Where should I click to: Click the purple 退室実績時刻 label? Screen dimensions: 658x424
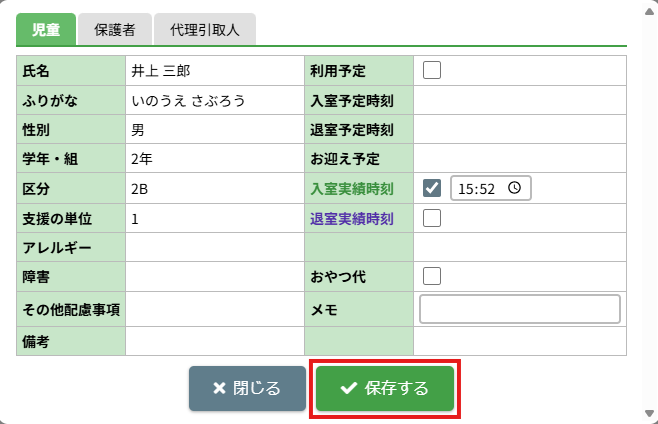point(352,217)
